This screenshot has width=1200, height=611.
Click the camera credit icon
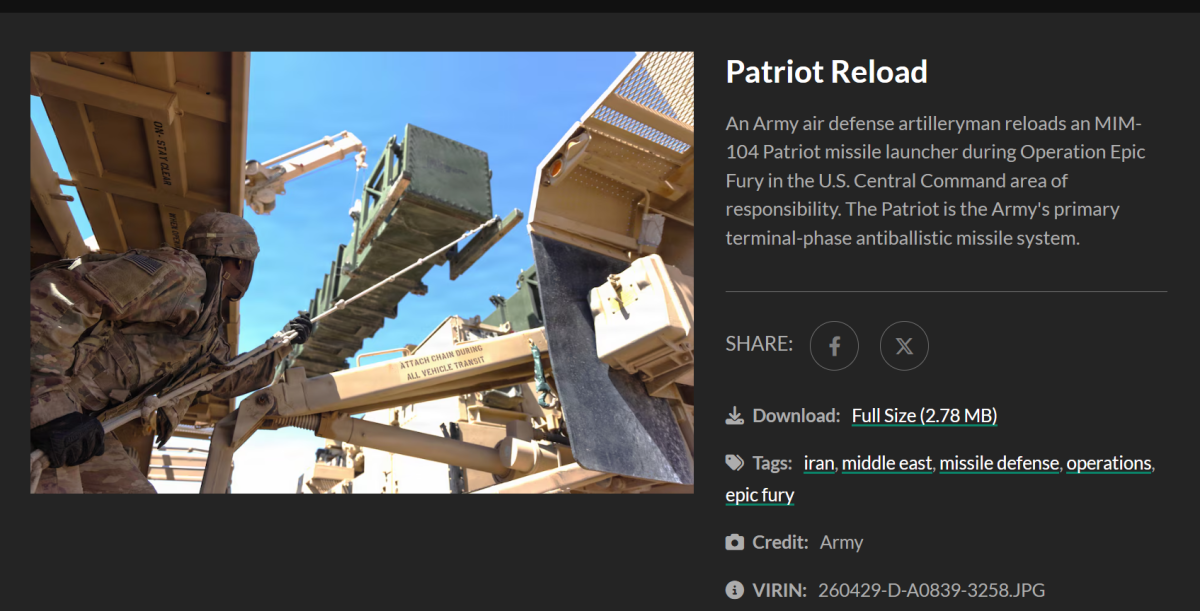735,542
